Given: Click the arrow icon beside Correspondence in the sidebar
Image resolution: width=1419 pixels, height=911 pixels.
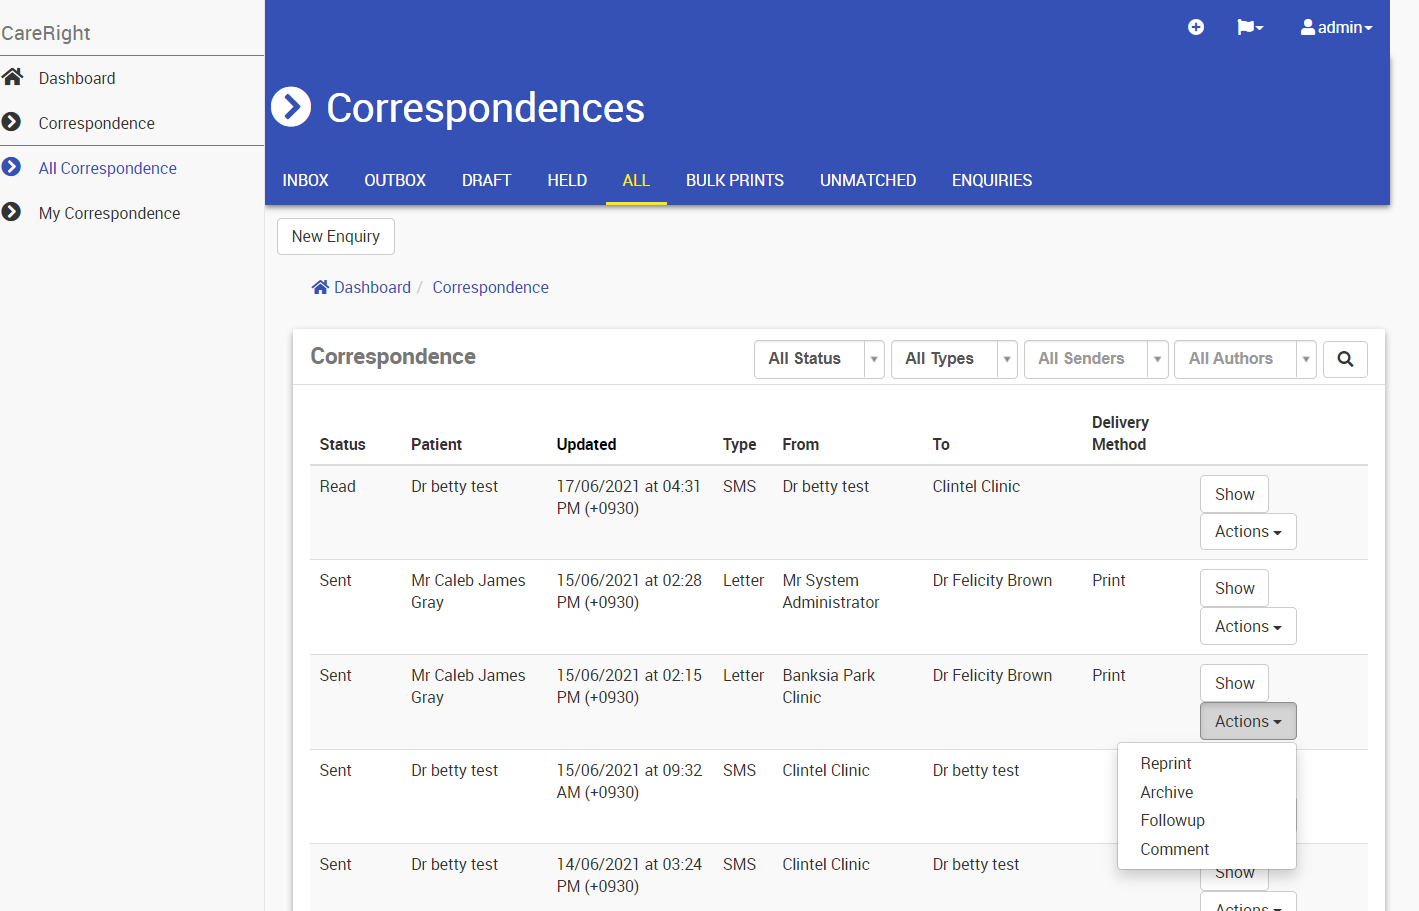Looking at the screenshot, I should tap(12, 122).
